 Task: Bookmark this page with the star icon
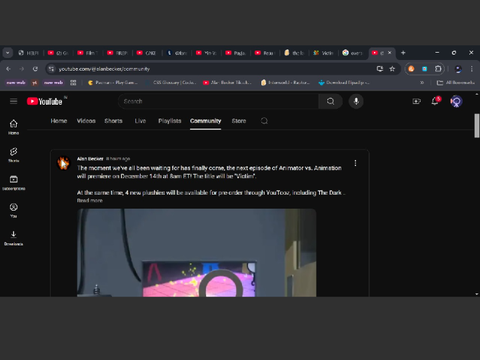pos(392,69)
